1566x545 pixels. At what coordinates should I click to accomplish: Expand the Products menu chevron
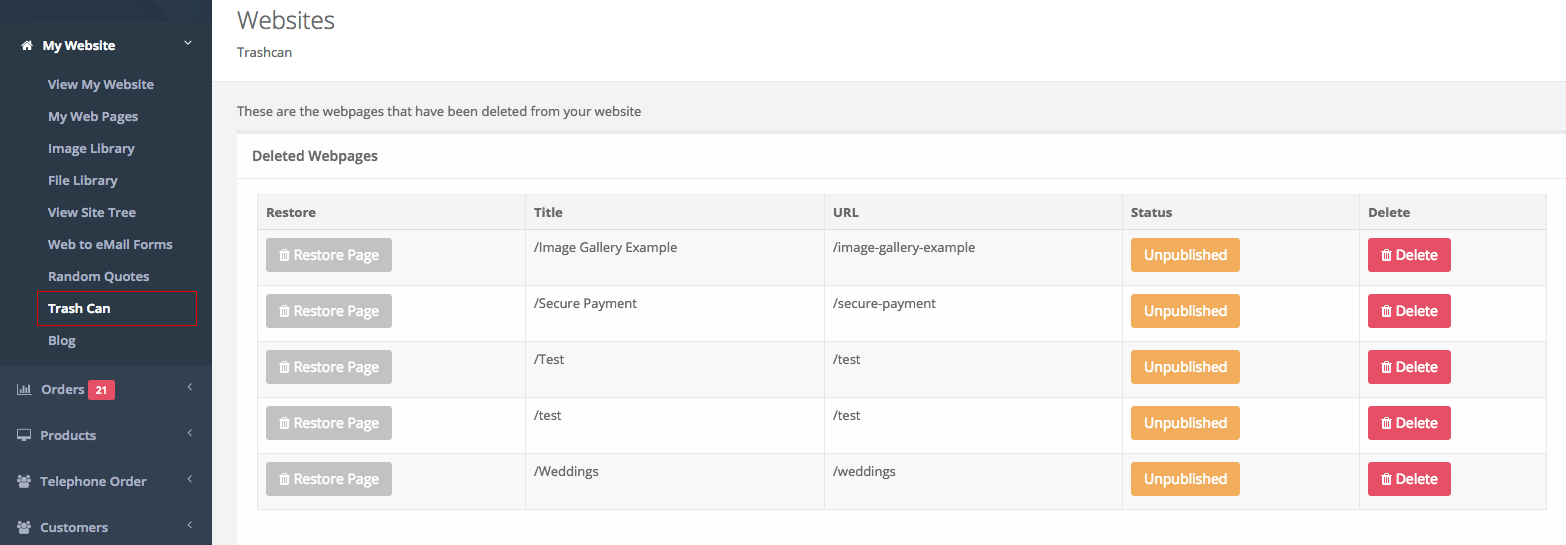point(189,434)
